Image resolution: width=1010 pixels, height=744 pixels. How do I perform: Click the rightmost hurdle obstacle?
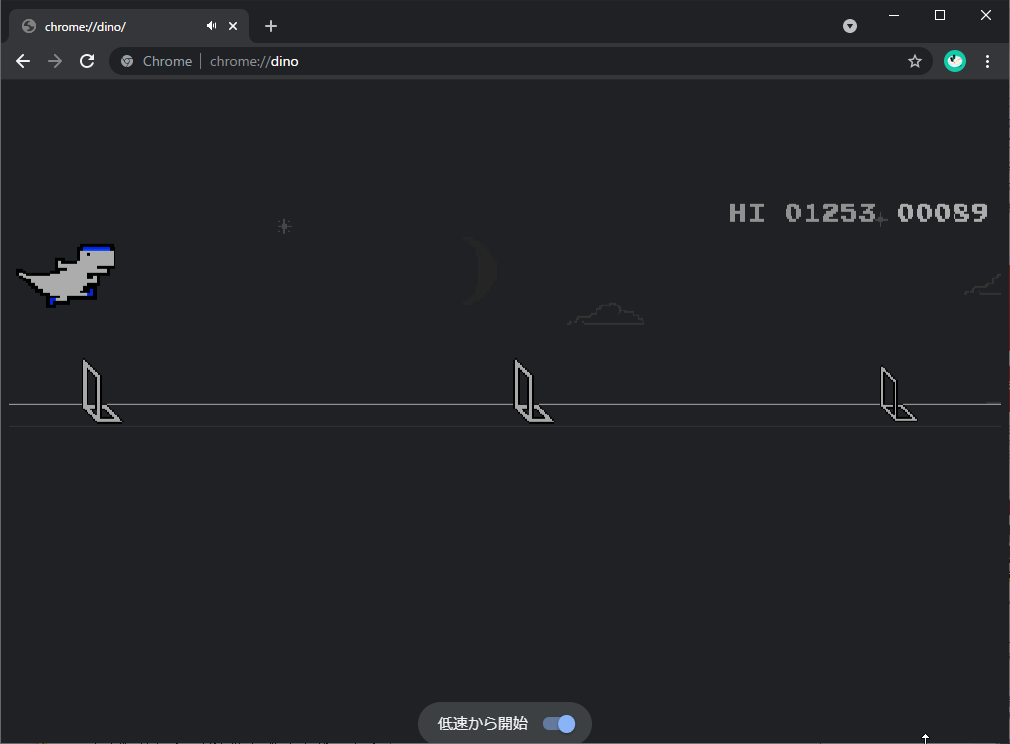pos(898,394)
